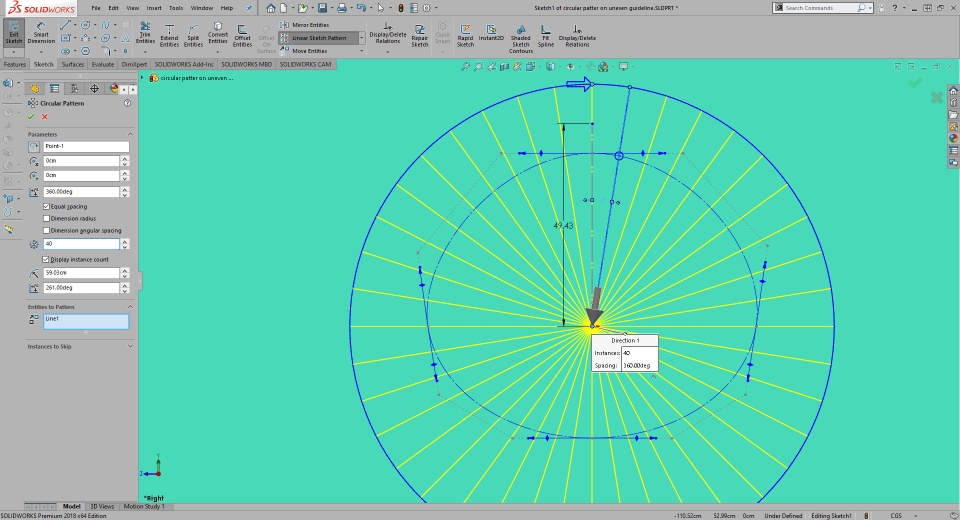960x520 pixels.
Task: Choose the Split Entities tool
Action: [193, 37]
